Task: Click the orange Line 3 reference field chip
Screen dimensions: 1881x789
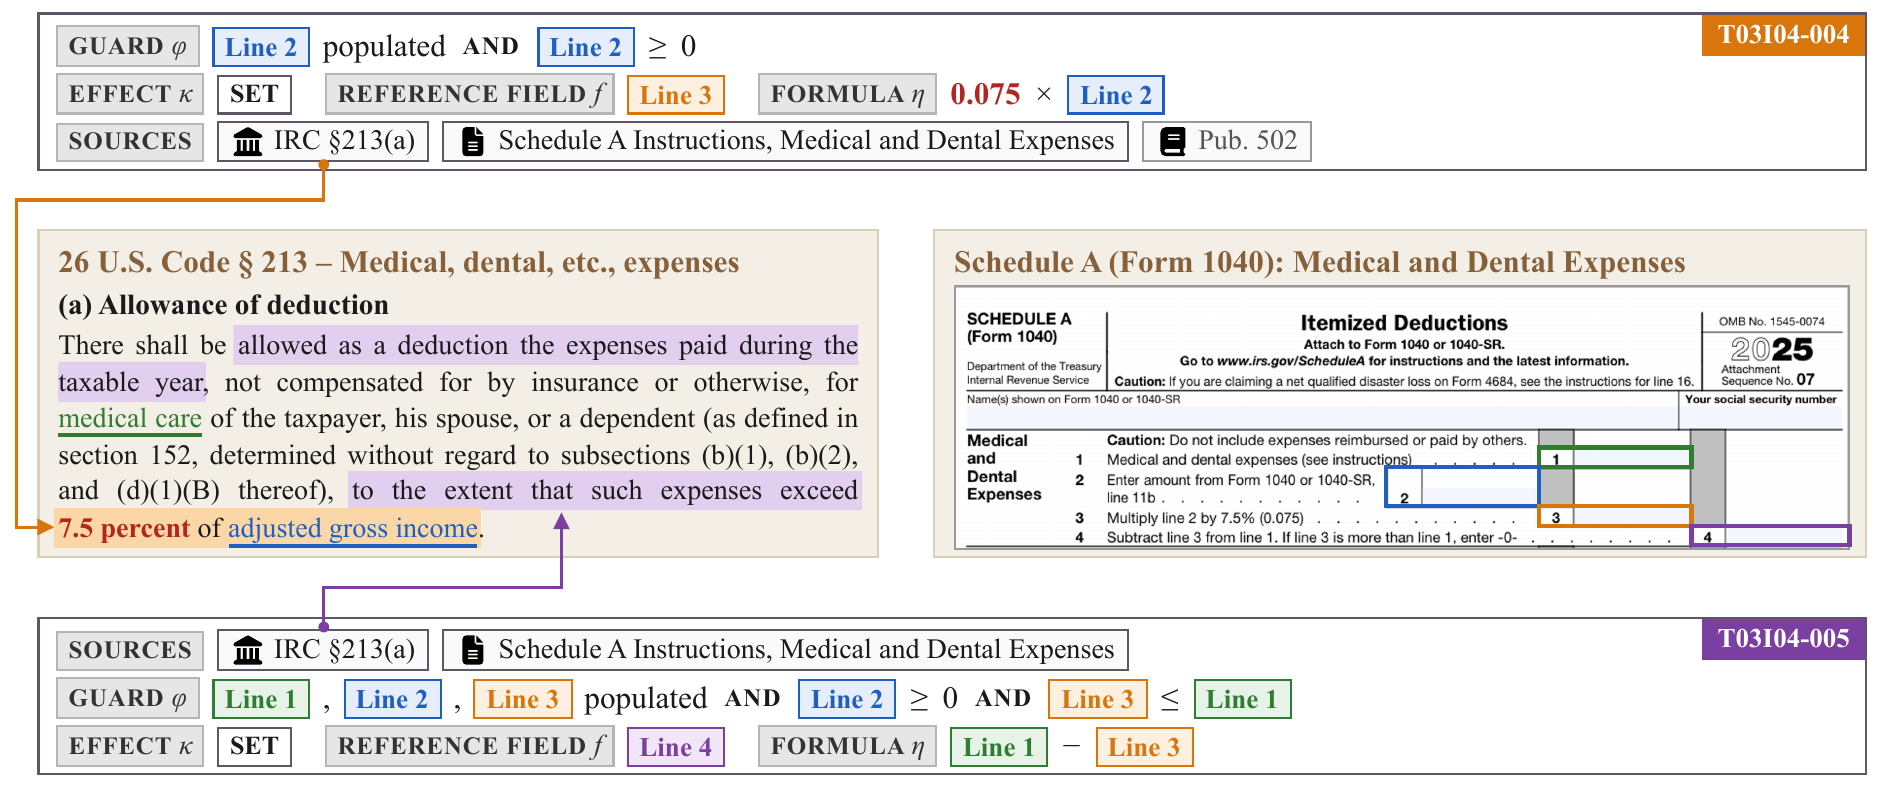Action: pos(676,95)
